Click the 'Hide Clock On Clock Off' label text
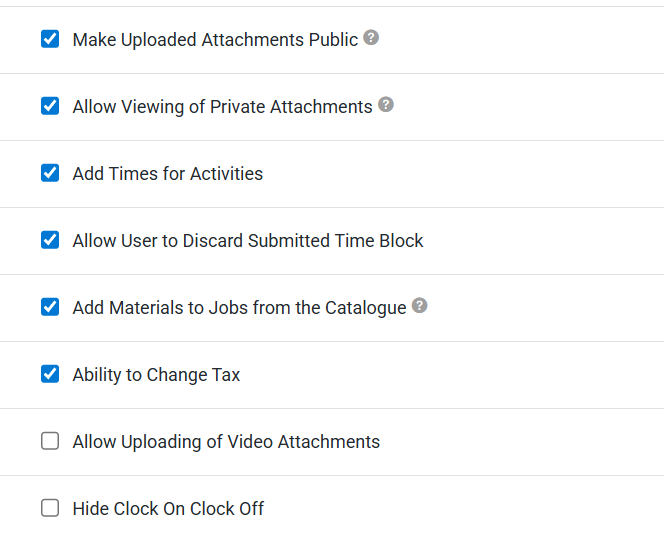Screen dimensions: 664x541 [168, 509]
